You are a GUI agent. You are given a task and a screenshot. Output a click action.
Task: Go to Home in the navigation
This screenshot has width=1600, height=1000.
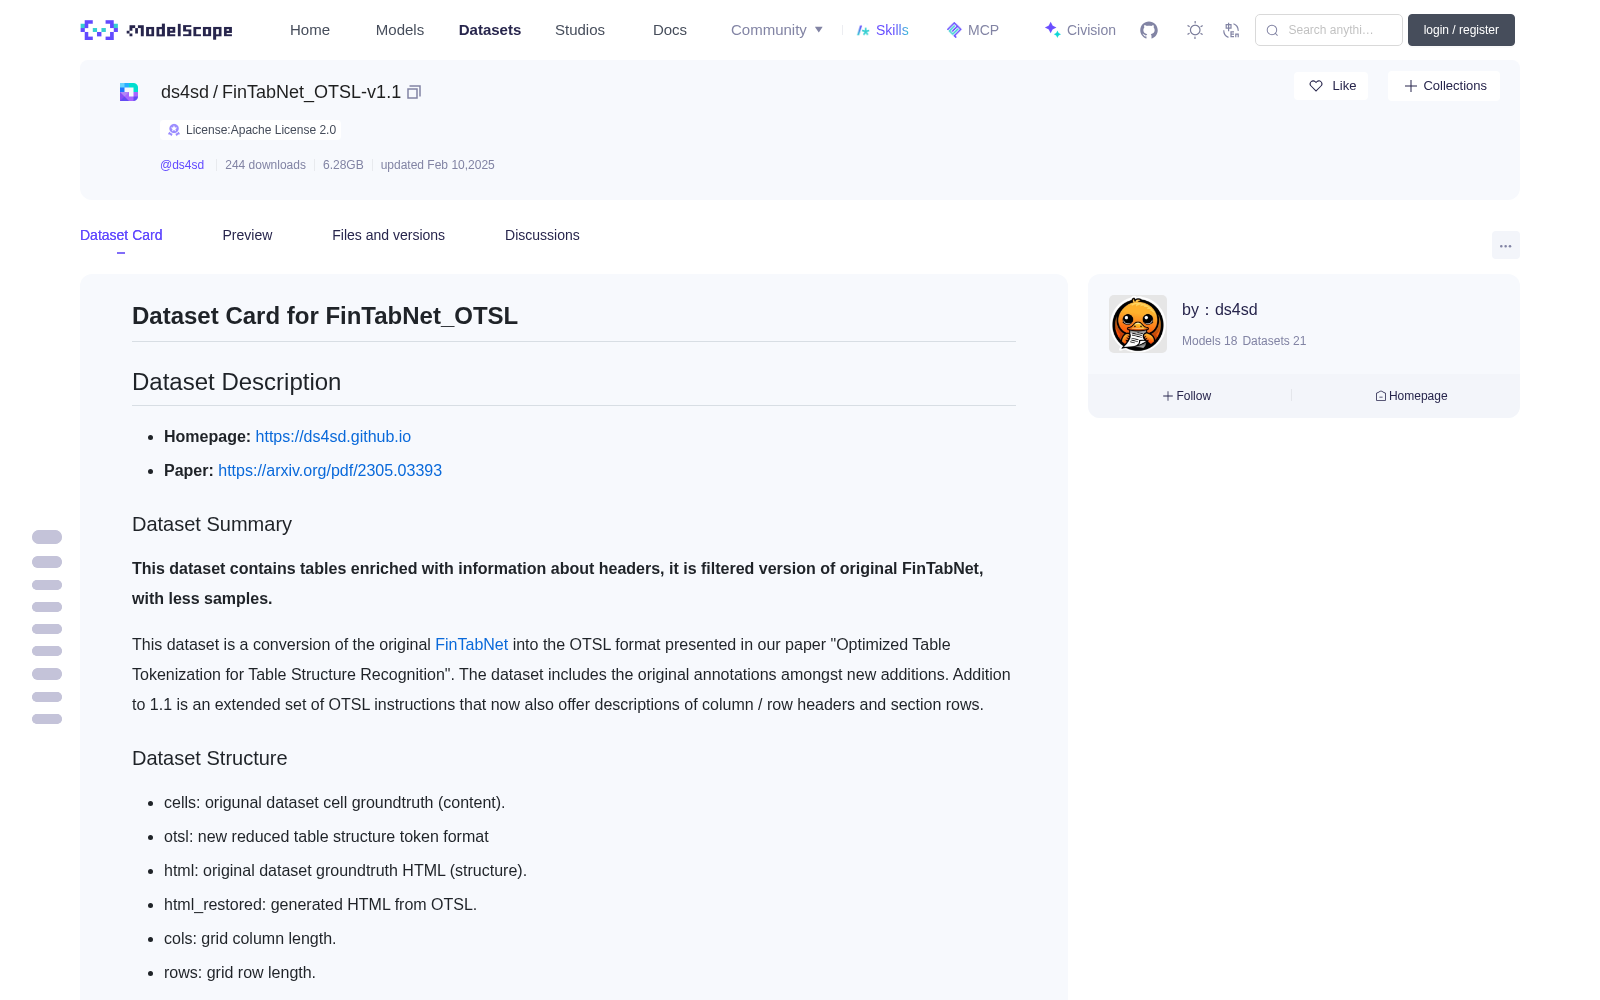(x=310, y=30)
